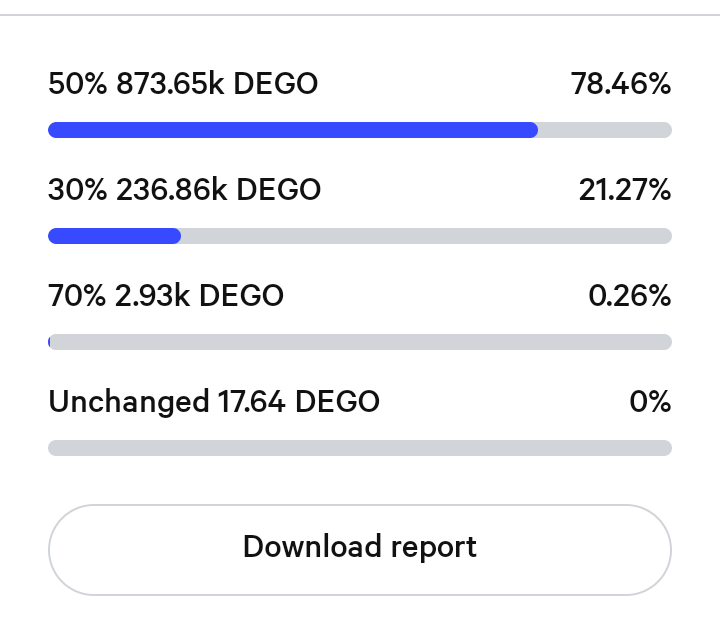The image size is (720, 644).
Task: Click the horizontal divider line above the list
Action: click(360, 15)
